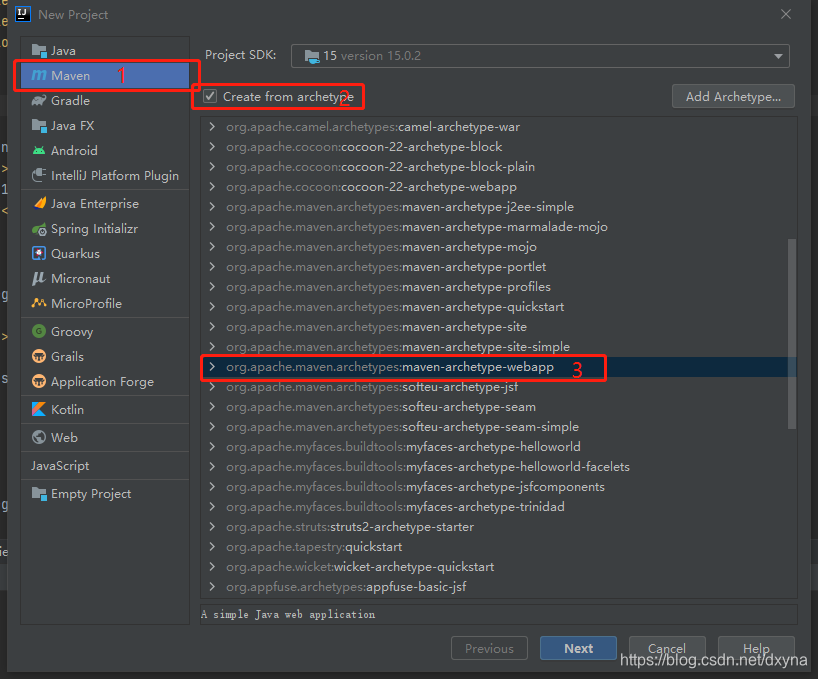
Task: Open the Project SDK dropdown arrow
Action: tap(778, 56)
